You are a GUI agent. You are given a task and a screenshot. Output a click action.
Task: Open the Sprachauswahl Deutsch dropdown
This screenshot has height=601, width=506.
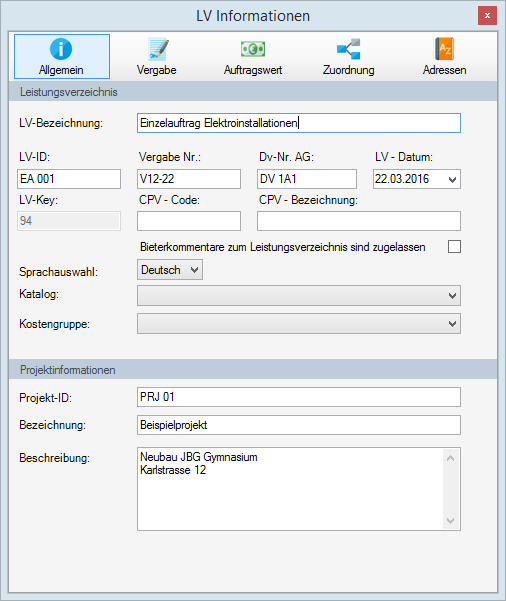(x=170, y=270)
